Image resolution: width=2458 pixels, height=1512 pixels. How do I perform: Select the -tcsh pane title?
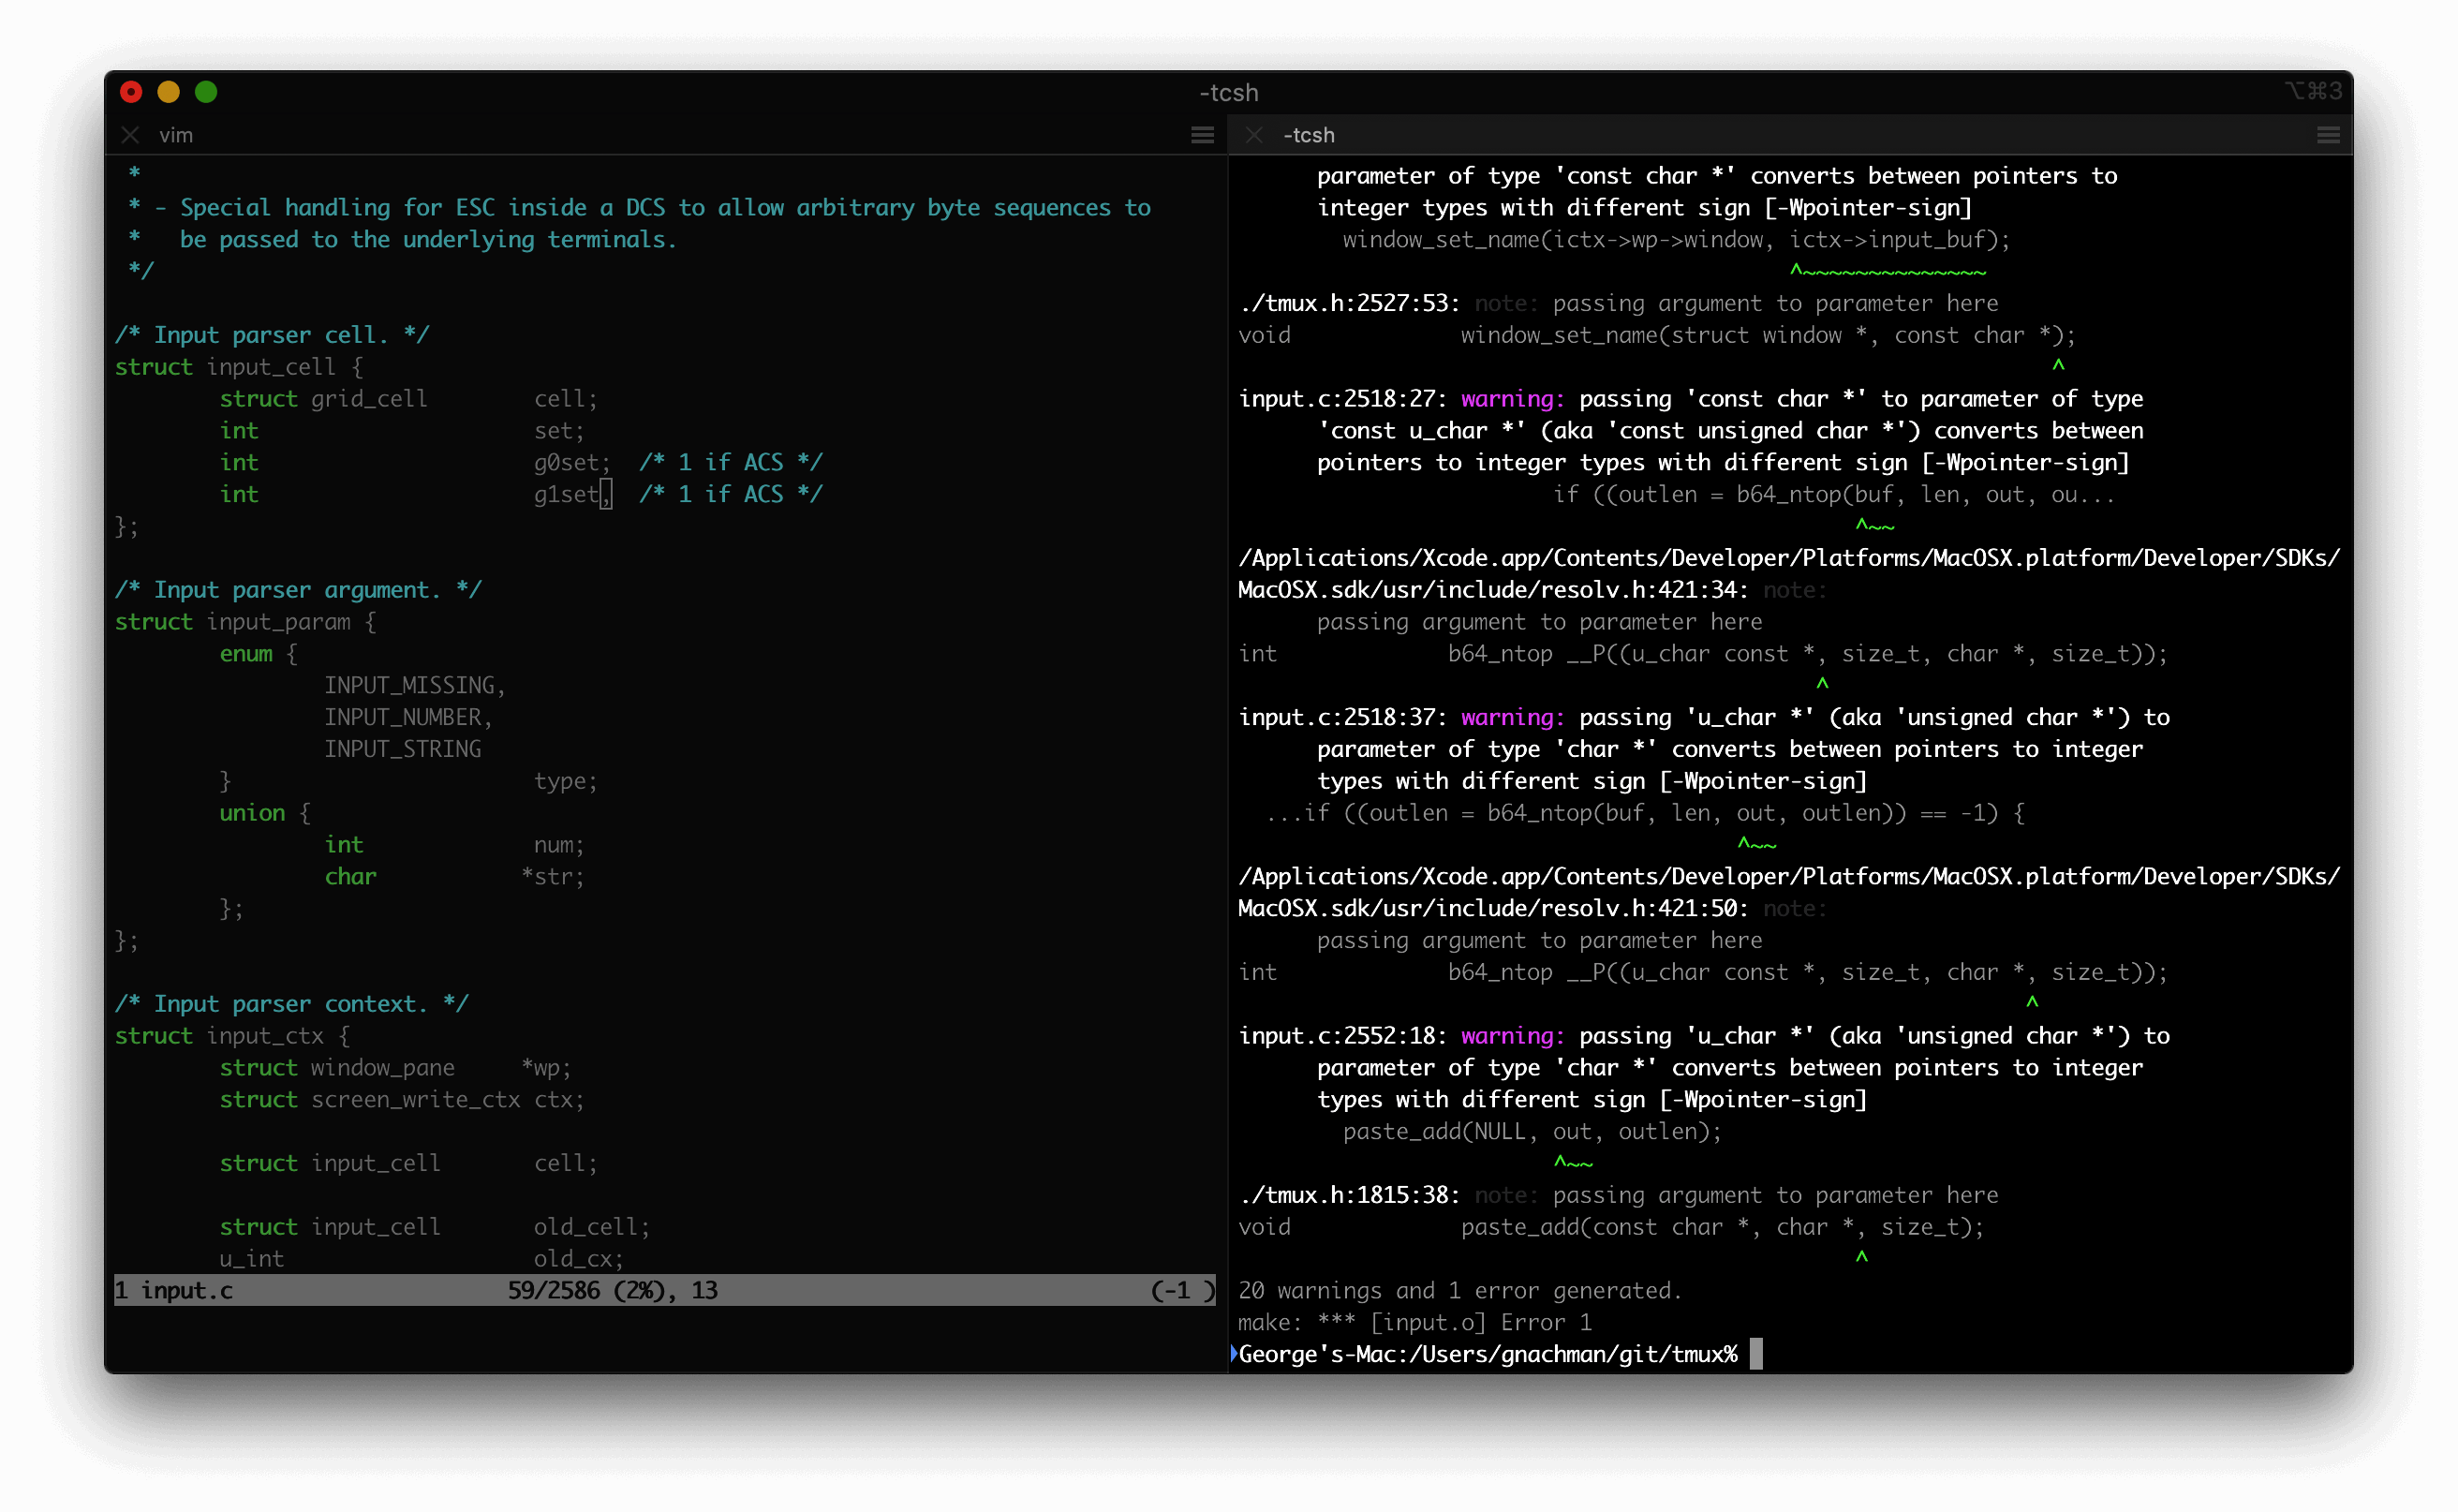click(x=1308, y=135)
